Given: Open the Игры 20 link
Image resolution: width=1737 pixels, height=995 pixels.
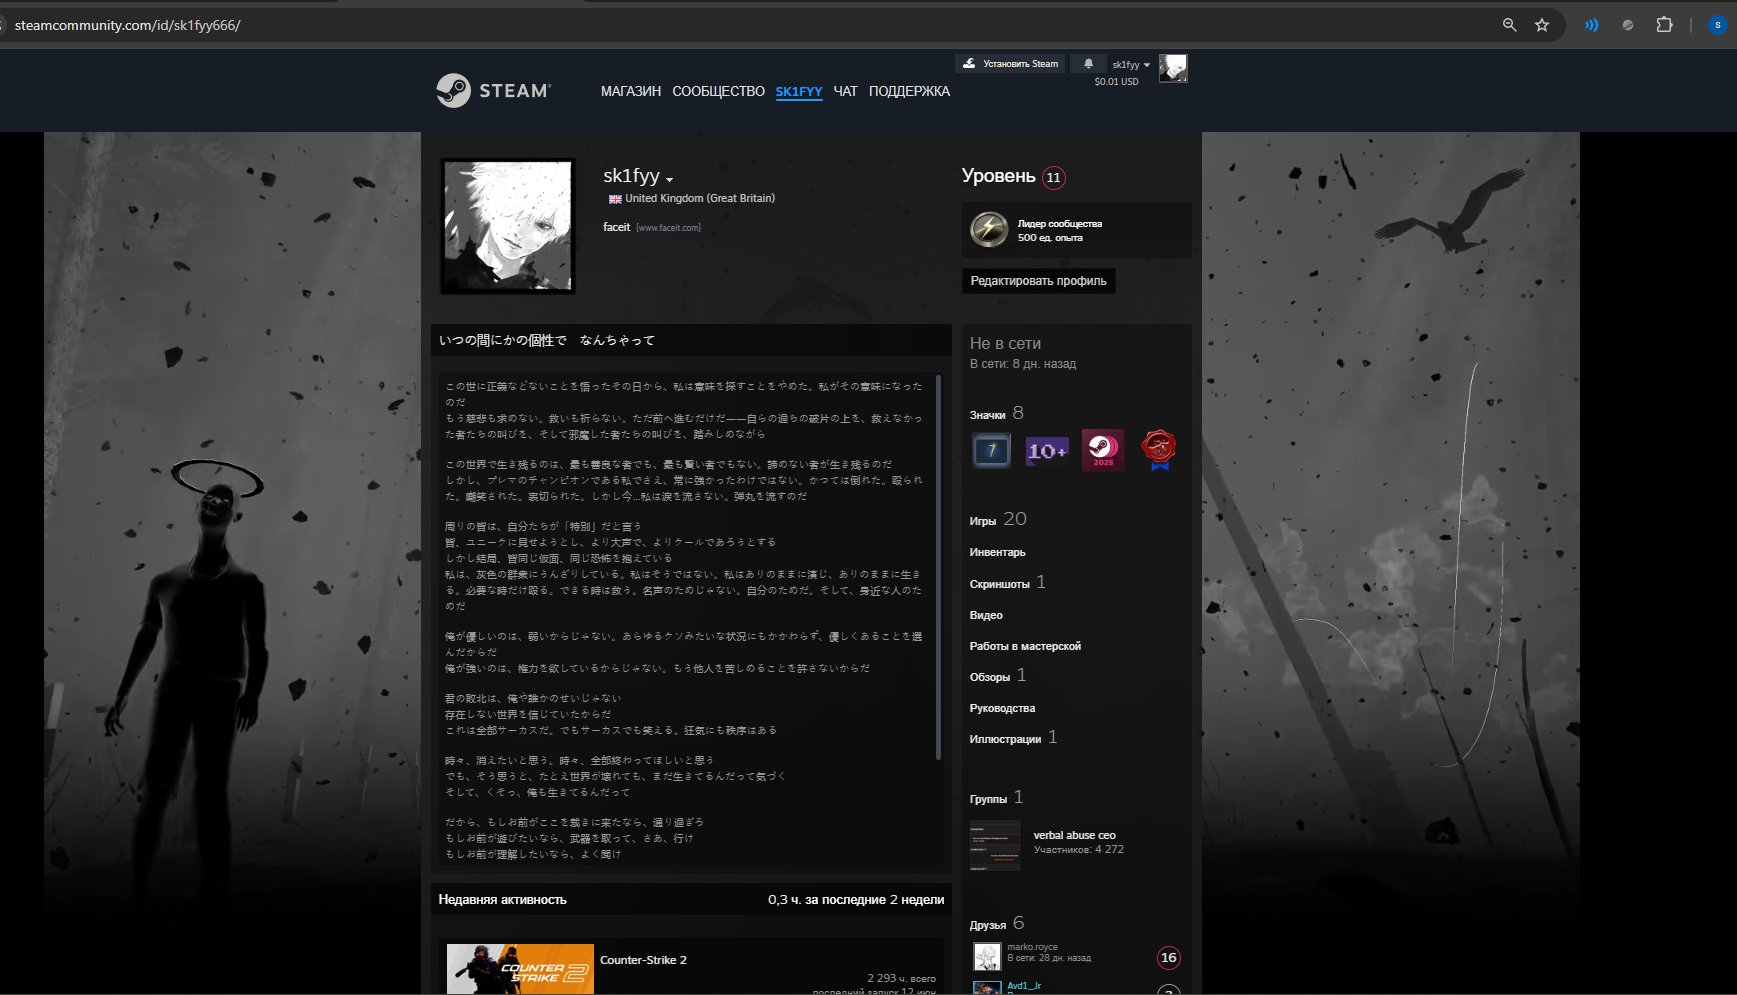Looking at the screenshot, I should (997, 519).
